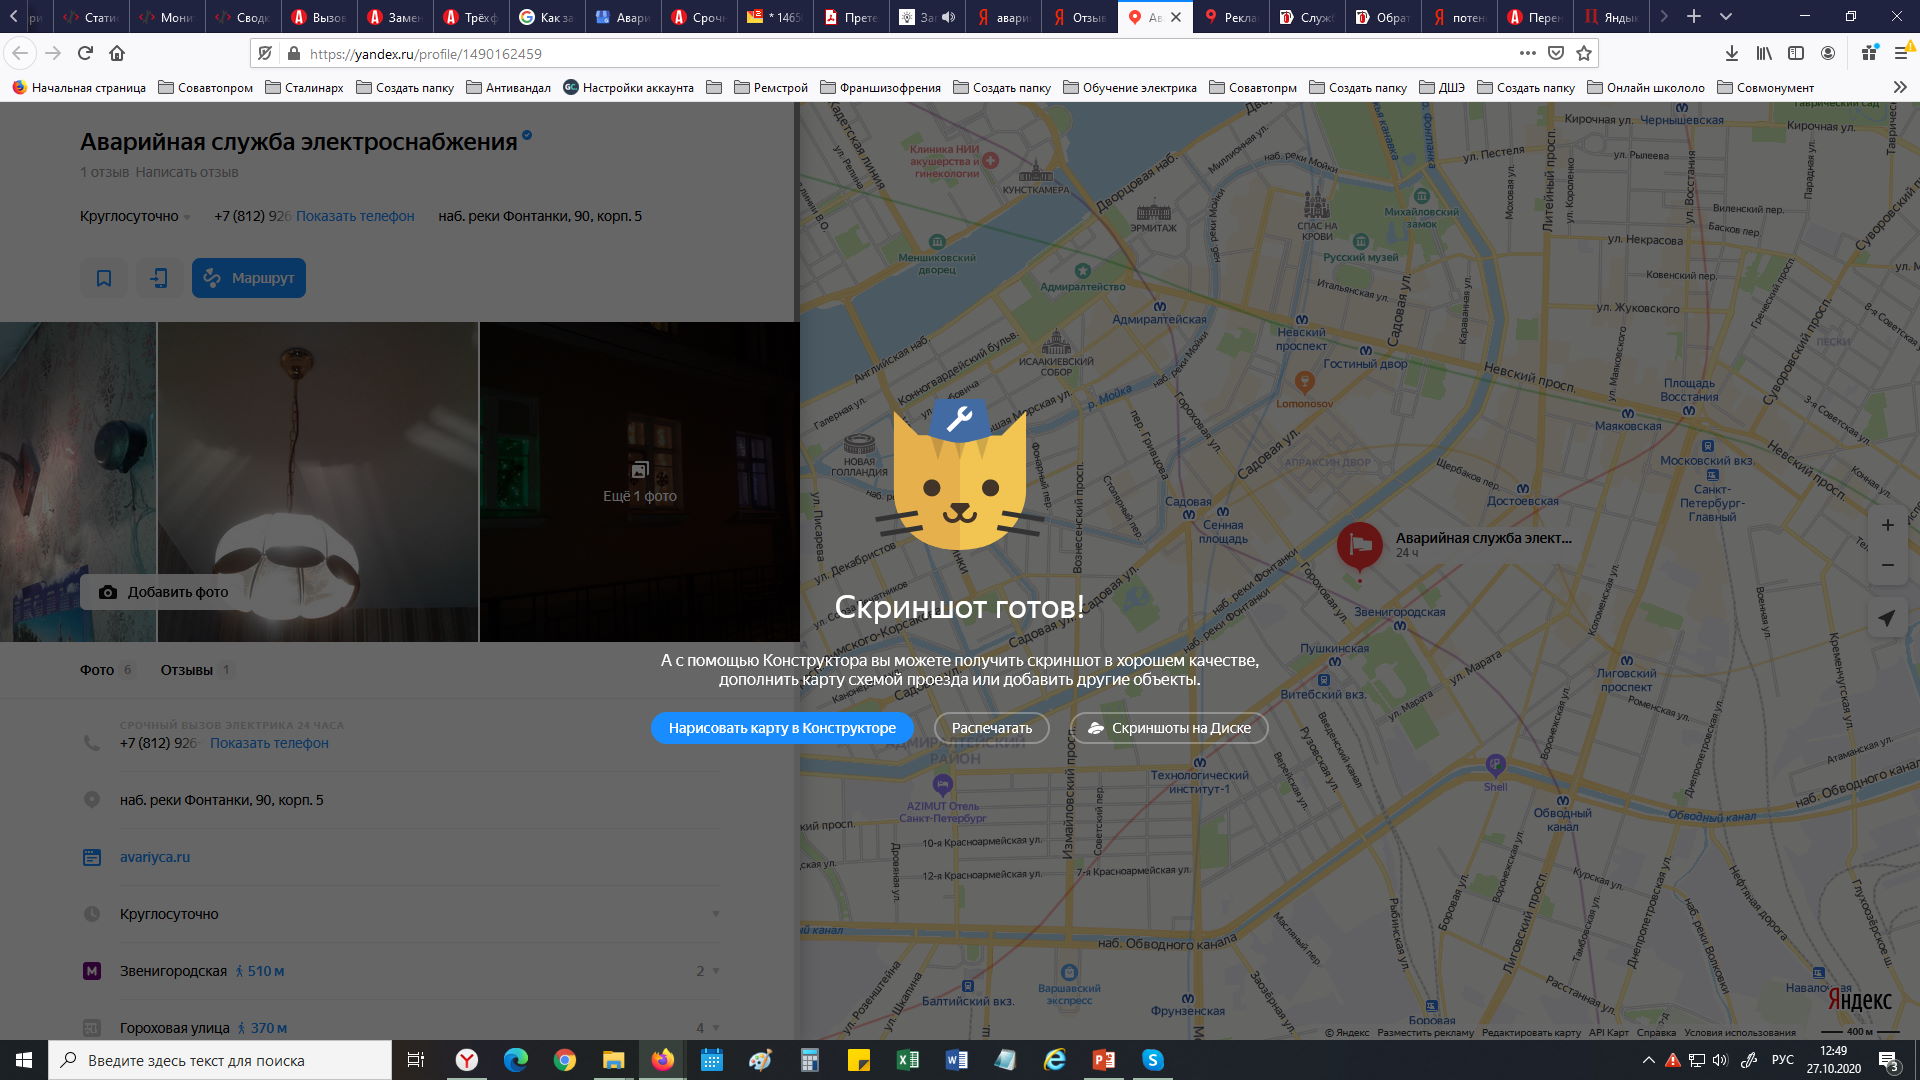Click the bookmark save icon button
The image size is (1920, 1080).
click(x=104, y=278)
